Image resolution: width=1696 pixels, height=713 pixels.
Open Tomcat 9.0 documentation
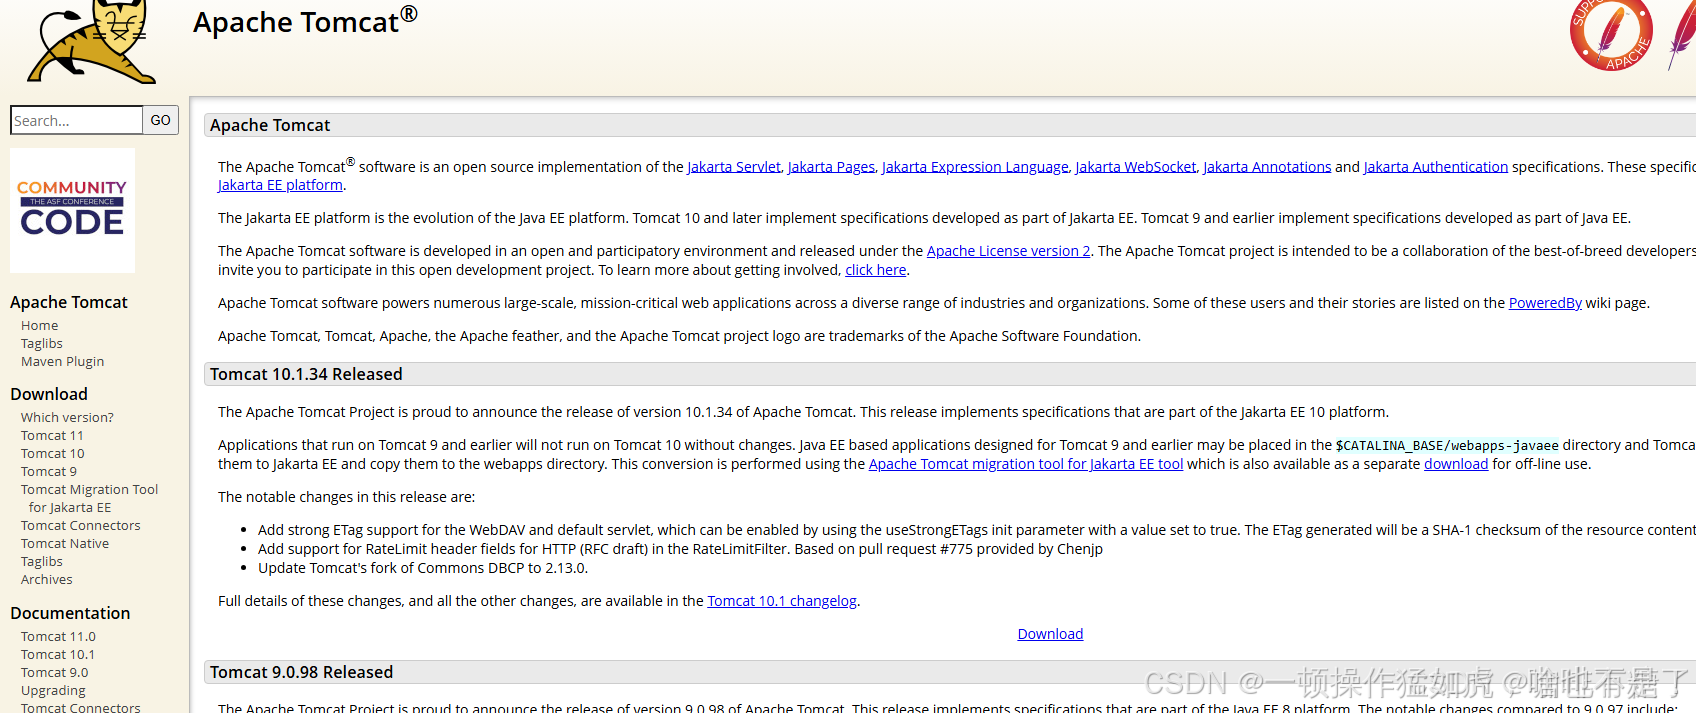55,673
